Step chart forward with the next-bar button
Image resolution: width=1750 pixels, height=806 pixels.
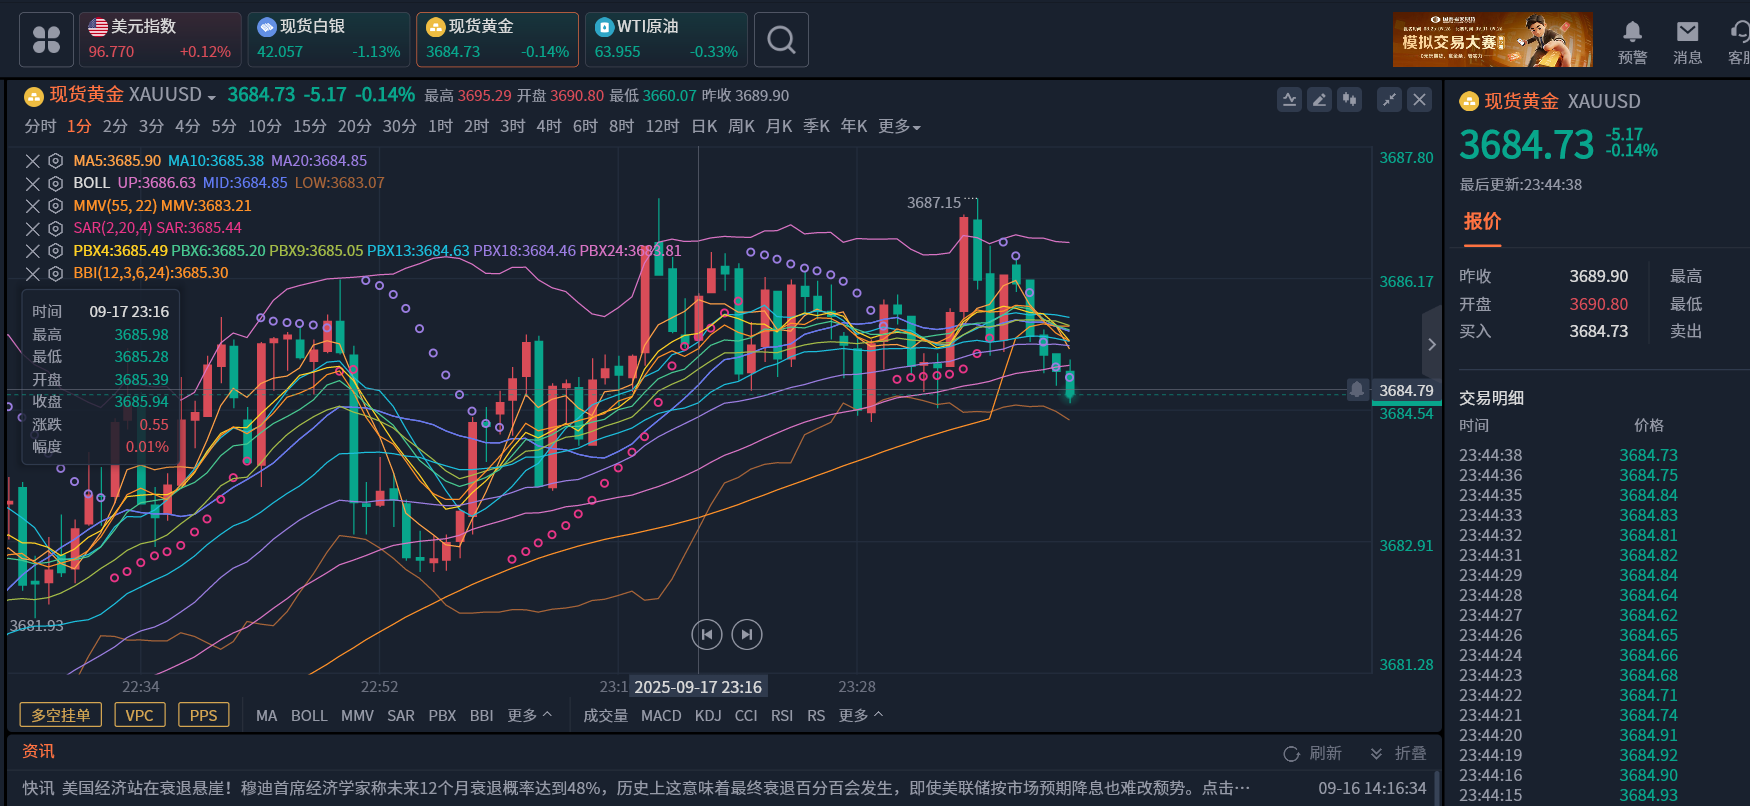pos(747,634)
